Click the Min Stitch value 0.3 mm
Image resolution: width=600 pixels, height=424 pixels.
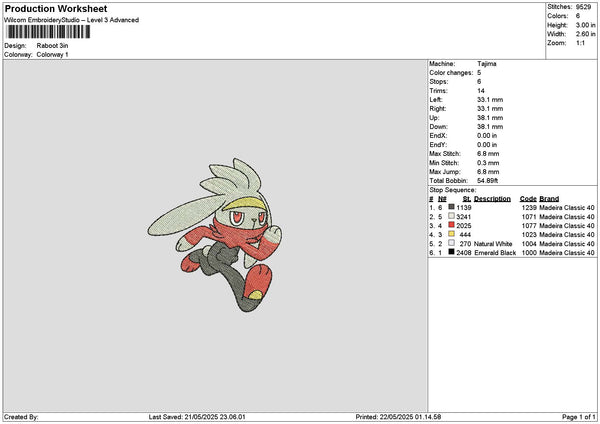488,163
